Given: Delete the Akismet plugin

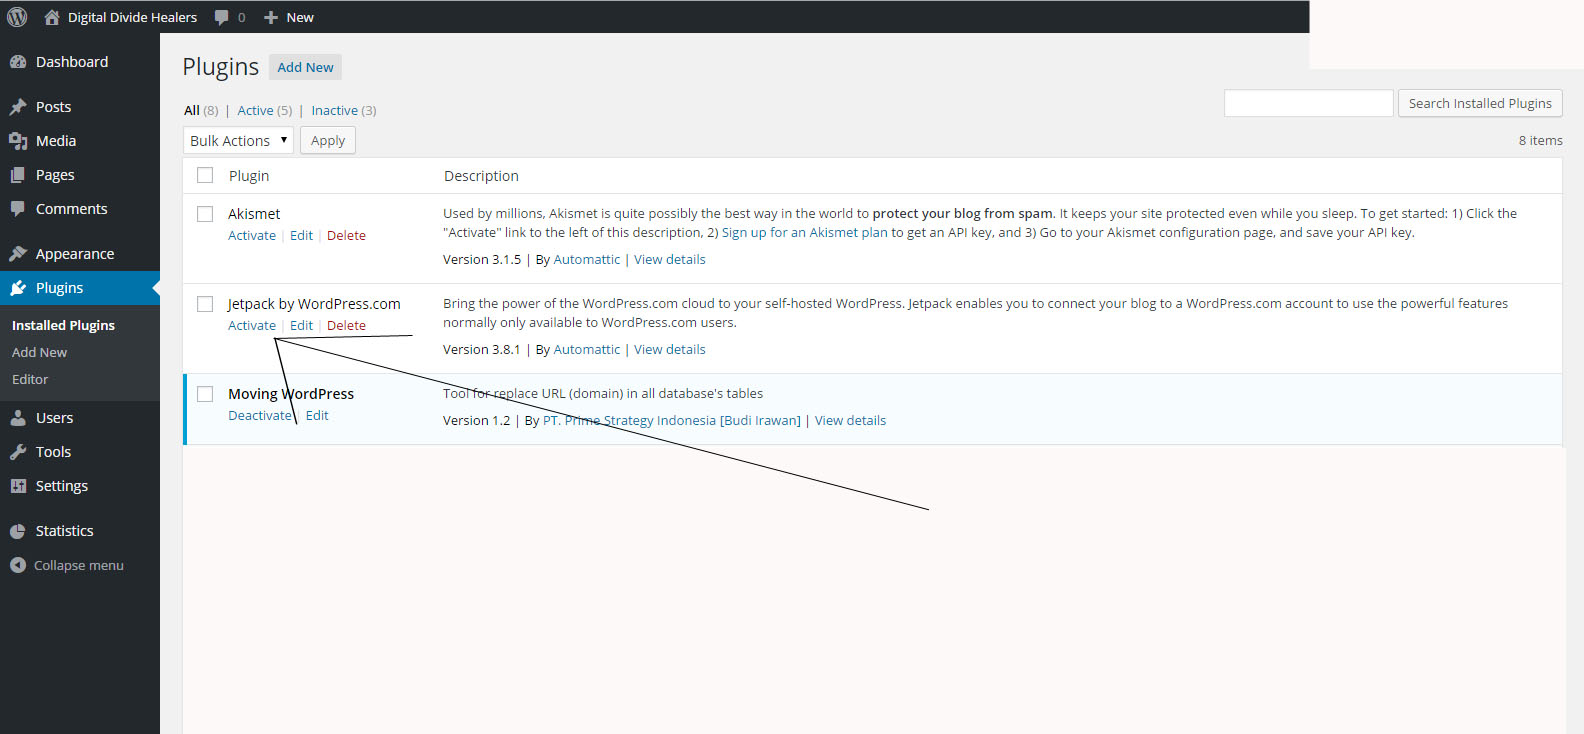Looking at the screenshot, I should point(346,235).
